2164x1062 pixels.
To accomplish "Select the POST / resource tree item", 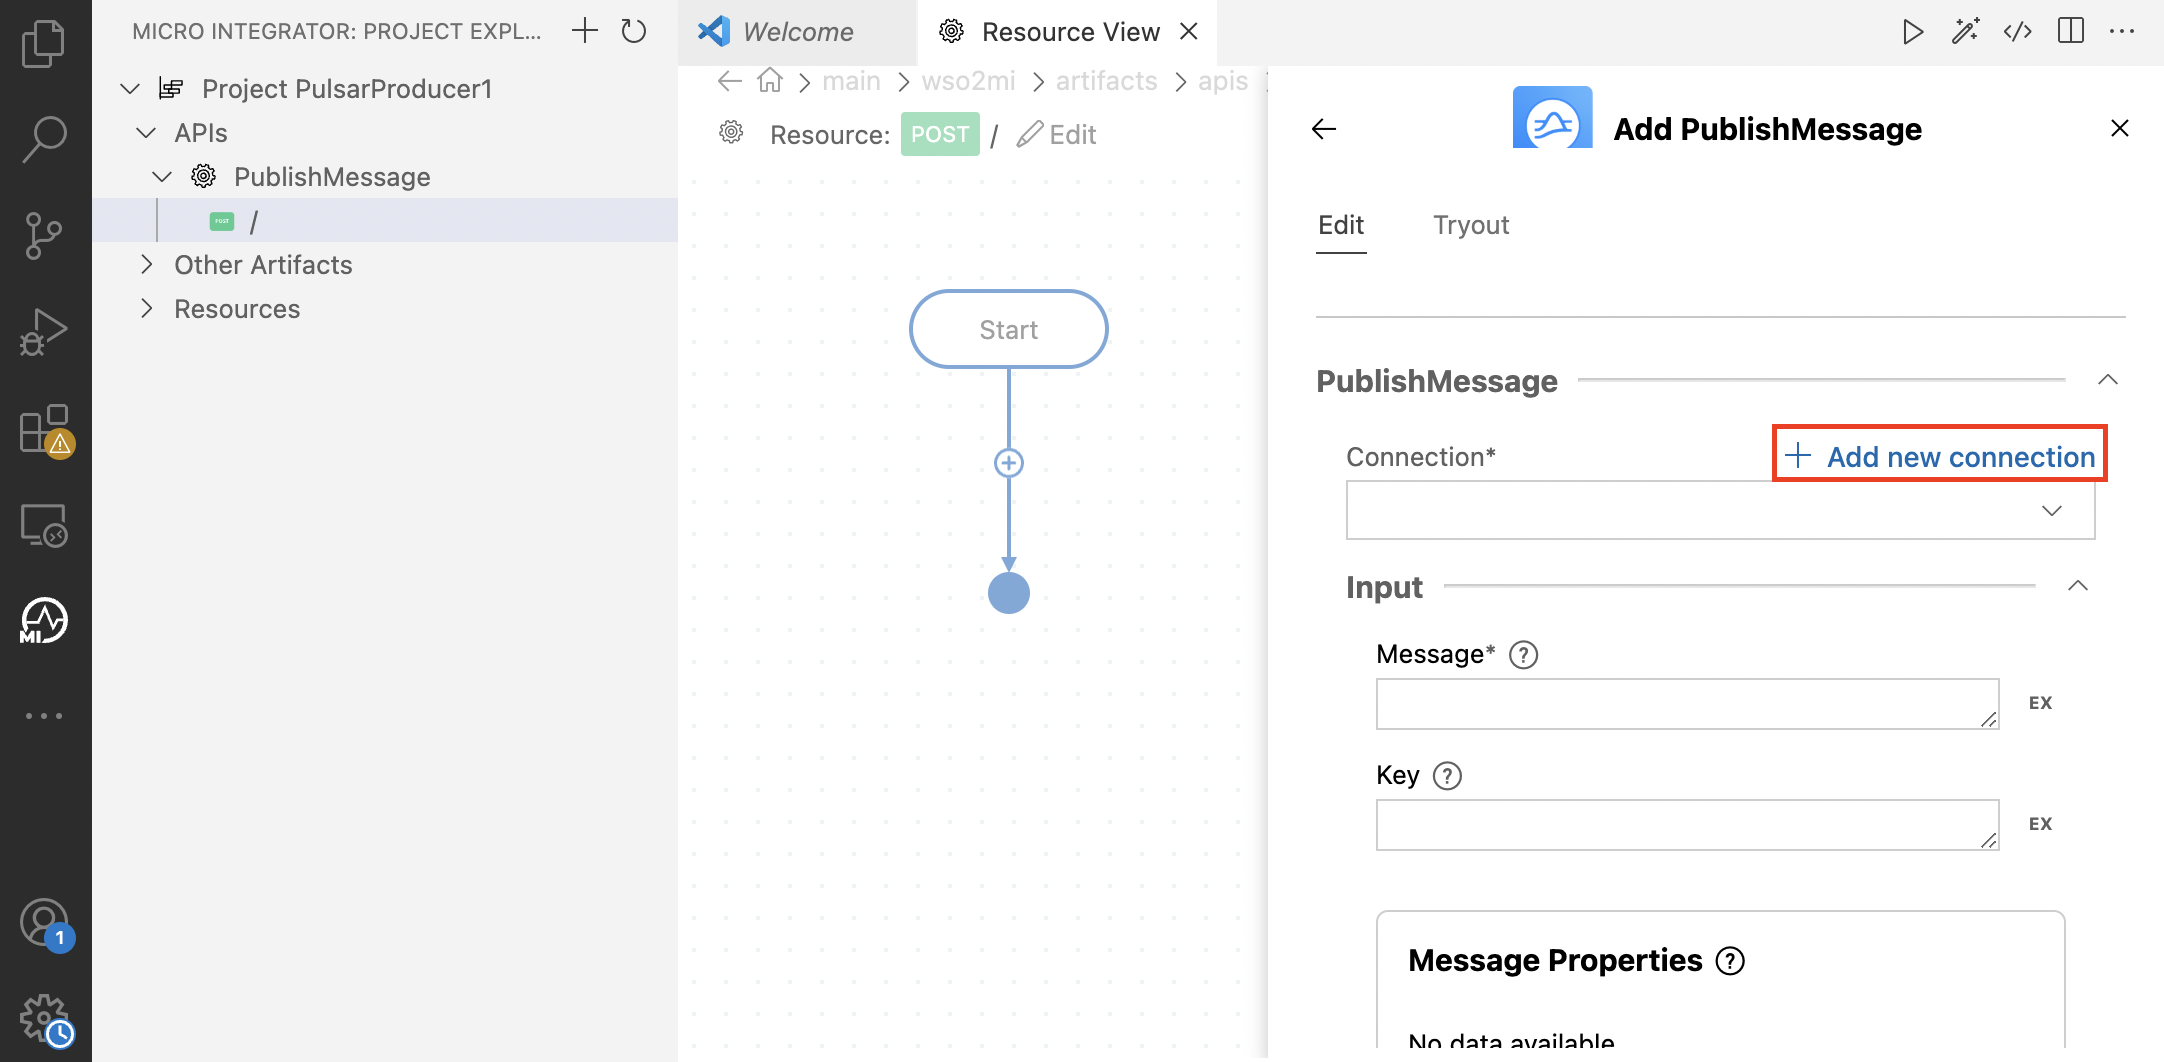I will click(385, 221).
